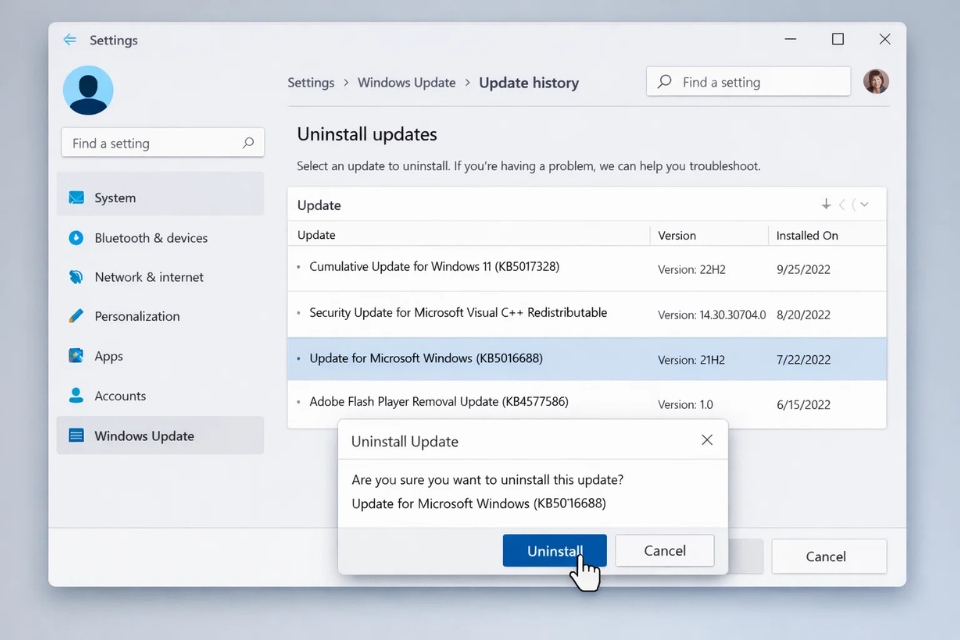
Task: Collapse the Update group using its chevron
Action: click(853, 204)
